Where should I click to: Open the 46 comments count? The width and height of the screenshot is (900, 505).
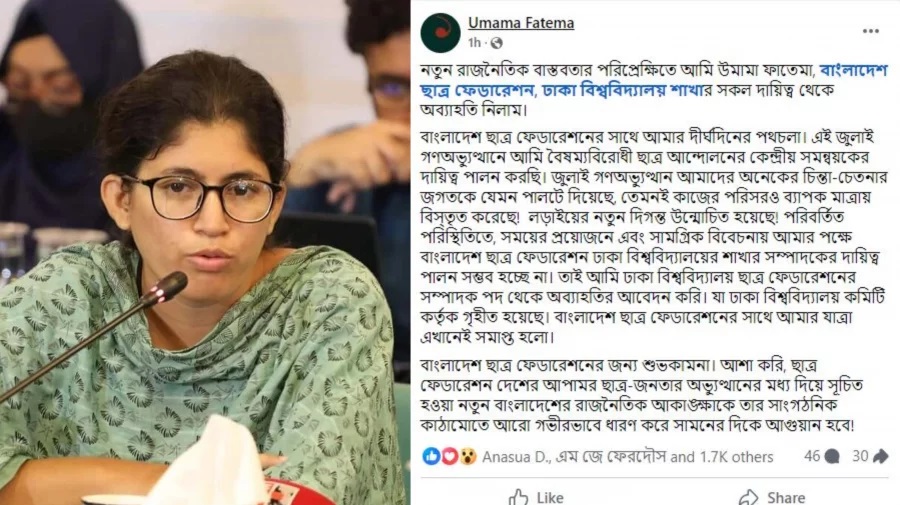(812, 456)
